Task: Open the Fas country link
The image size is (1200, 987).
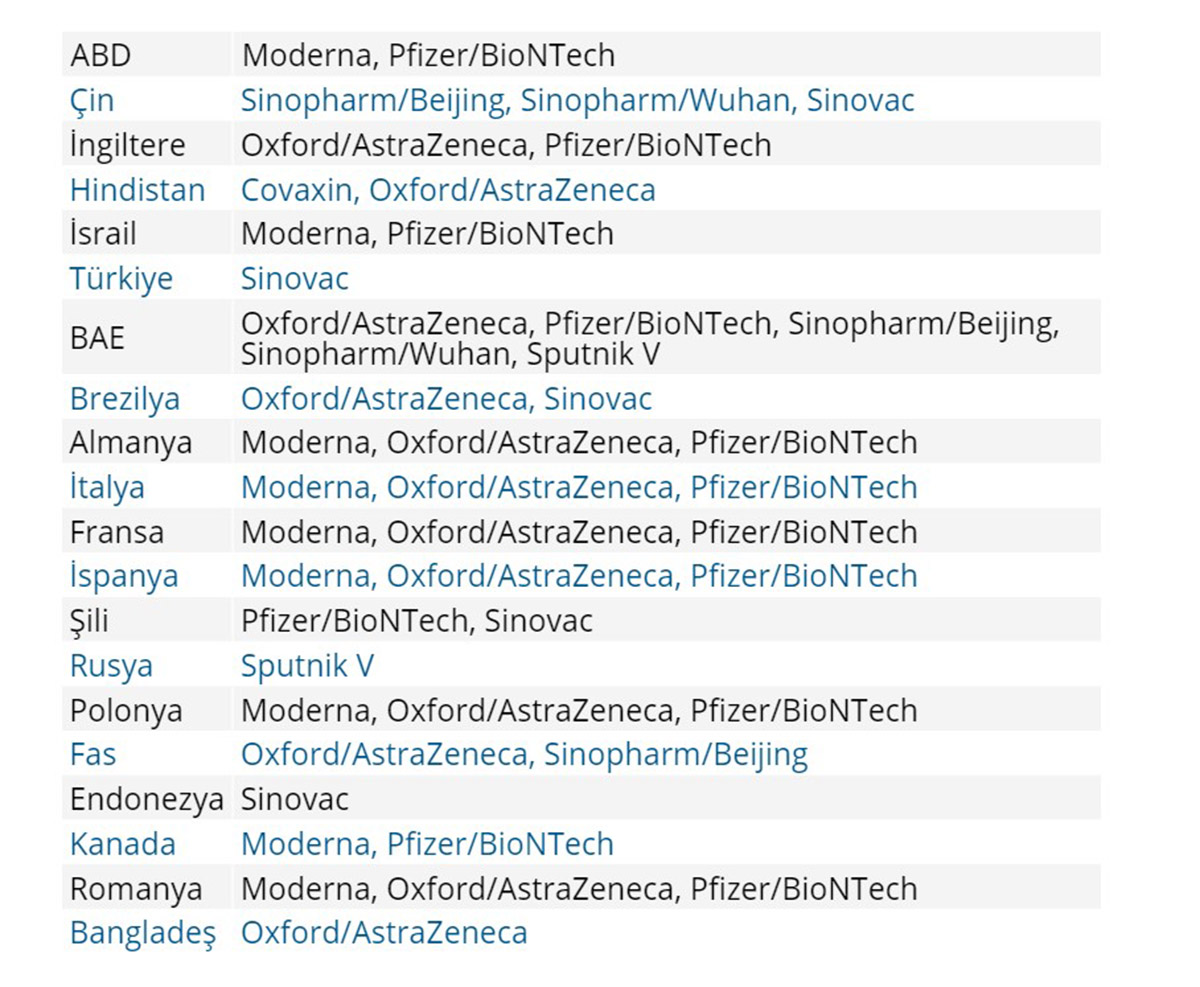Action: click(93, 754)
